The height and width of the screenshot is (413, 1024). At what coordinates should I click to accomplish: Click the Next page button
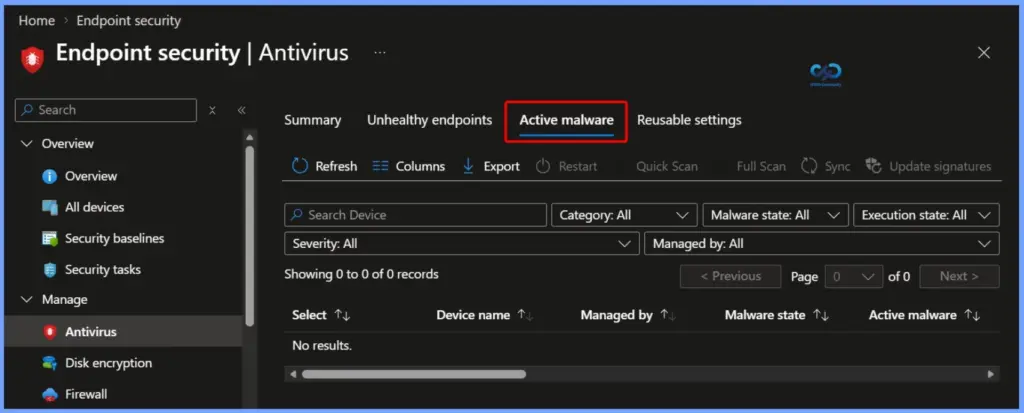point(959,276)
